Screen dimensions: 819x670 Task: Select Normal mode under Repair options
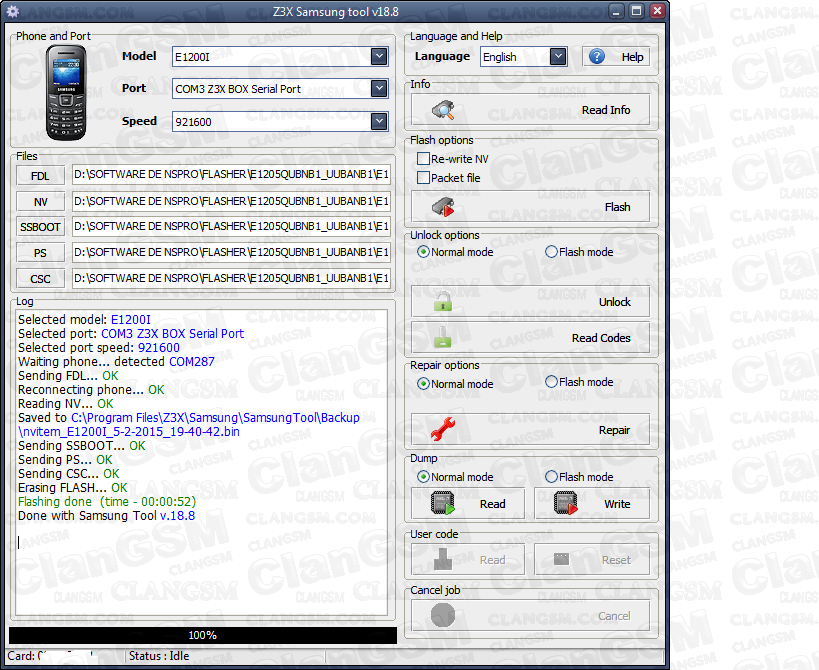pyautogui.click(x=423, y=384)
